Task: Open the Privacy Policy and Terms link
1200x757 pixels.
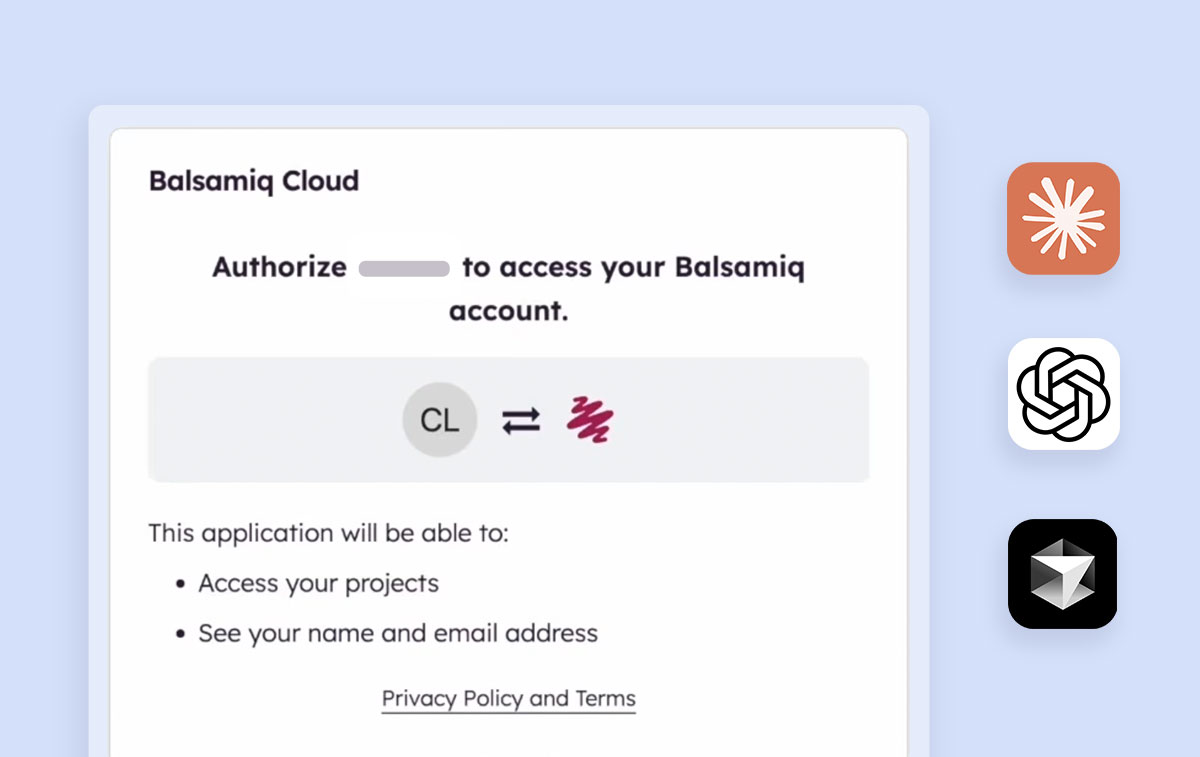Action: pyautogui.click(x=508, y=698)
